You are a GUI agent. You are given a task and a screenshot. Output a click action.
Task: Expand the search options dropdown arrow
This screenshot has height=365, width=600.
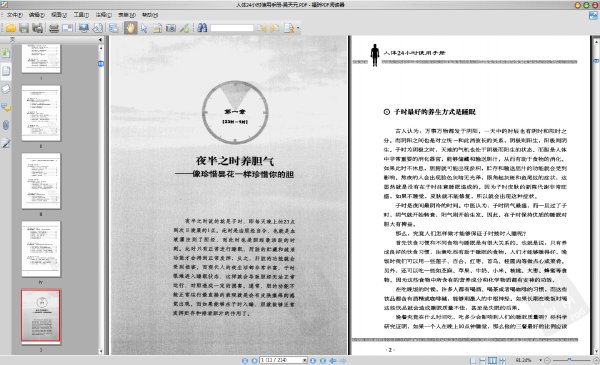[x=298, y=28]
